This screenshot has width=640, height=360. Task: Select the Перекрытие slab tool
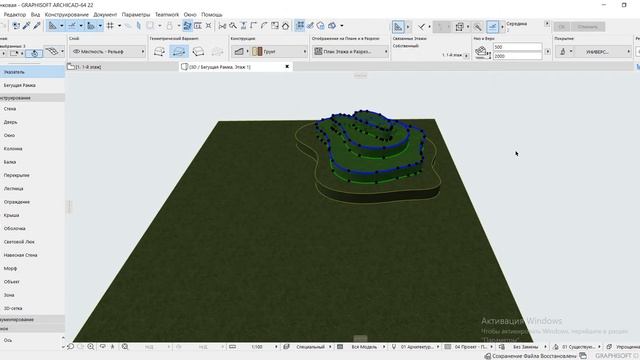[x=32, y=175]
